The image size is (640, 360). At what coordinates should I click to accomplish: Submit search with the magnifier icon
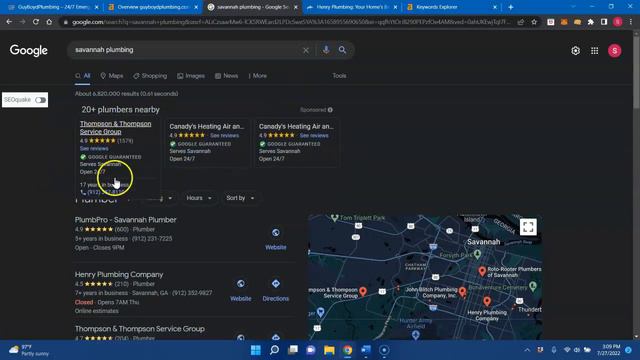click(x=342, y=50)
